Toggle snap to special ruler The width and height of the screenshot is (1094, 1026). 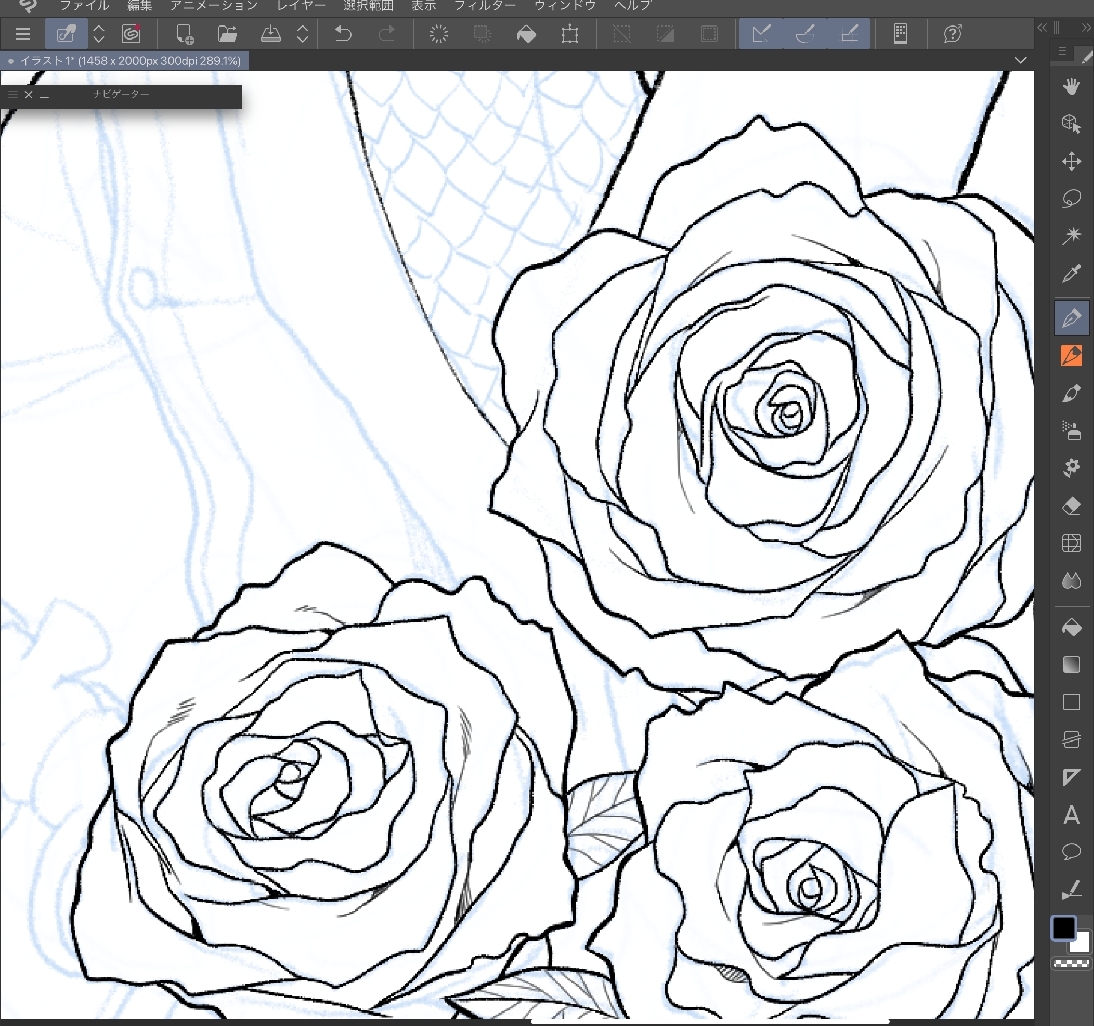pos(805,34)
